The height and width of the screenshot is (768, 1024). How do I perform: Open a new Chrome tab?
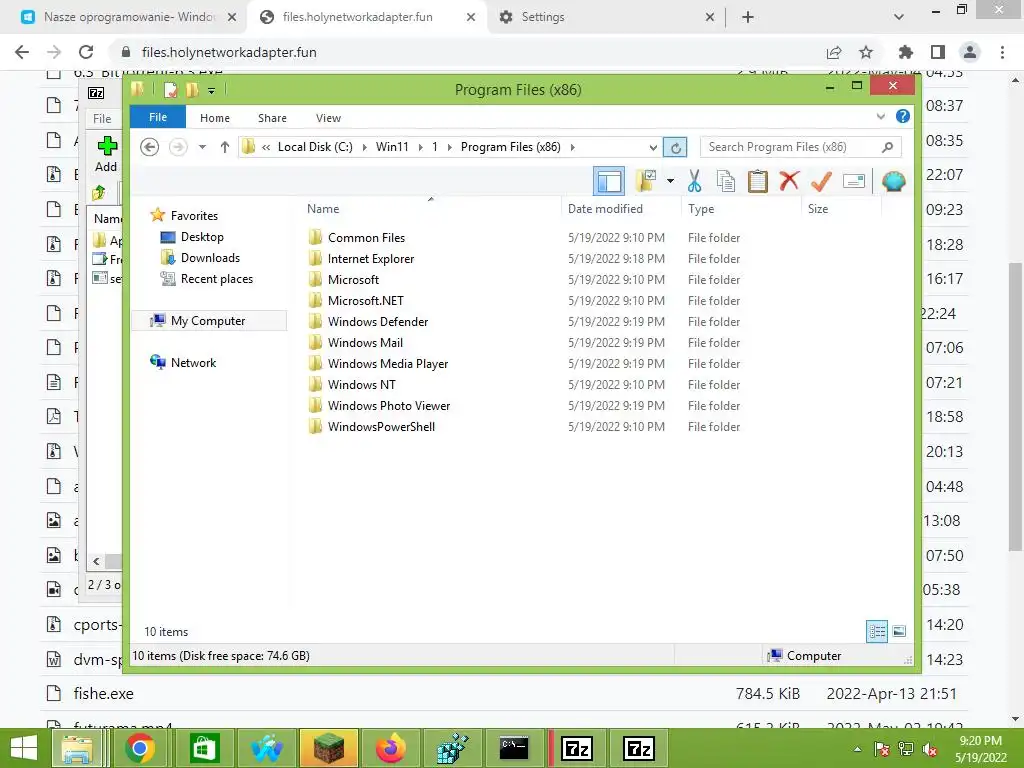click(748, 17)
